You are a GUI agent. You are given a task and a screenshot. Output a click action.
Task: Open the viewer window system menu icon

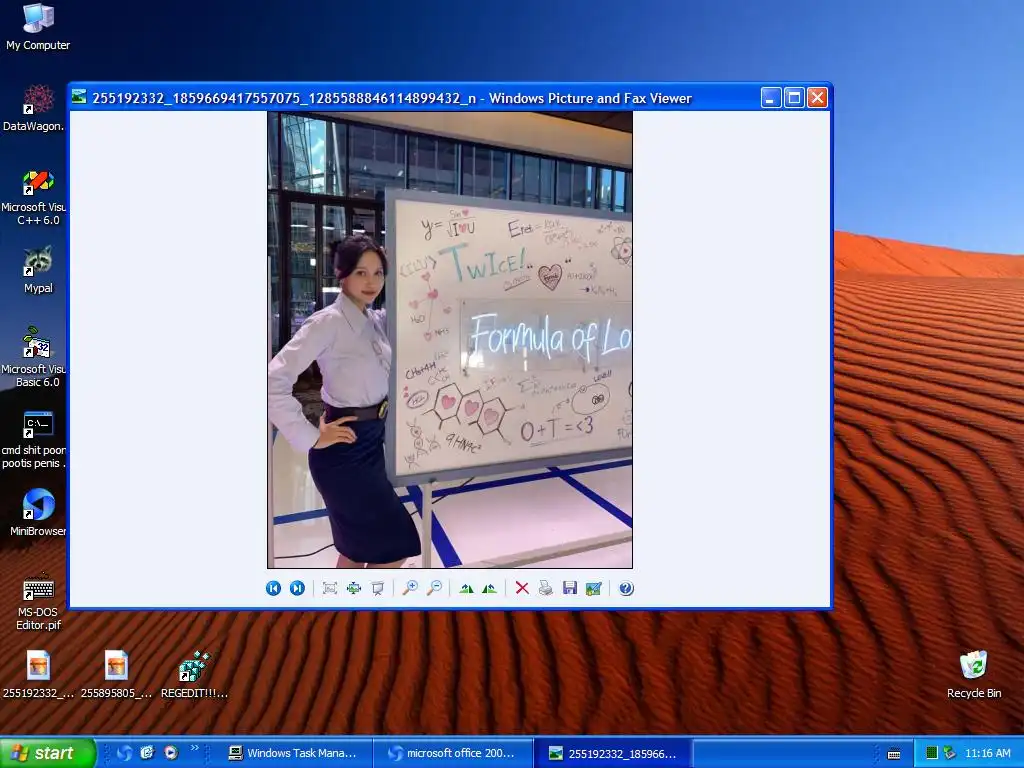79,97
